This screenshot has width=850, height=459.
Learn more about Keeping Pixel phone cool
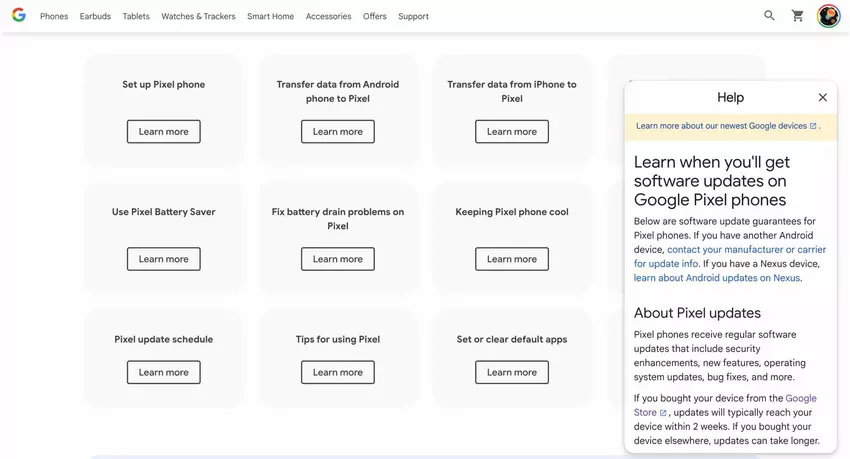(x=511, y=259)
